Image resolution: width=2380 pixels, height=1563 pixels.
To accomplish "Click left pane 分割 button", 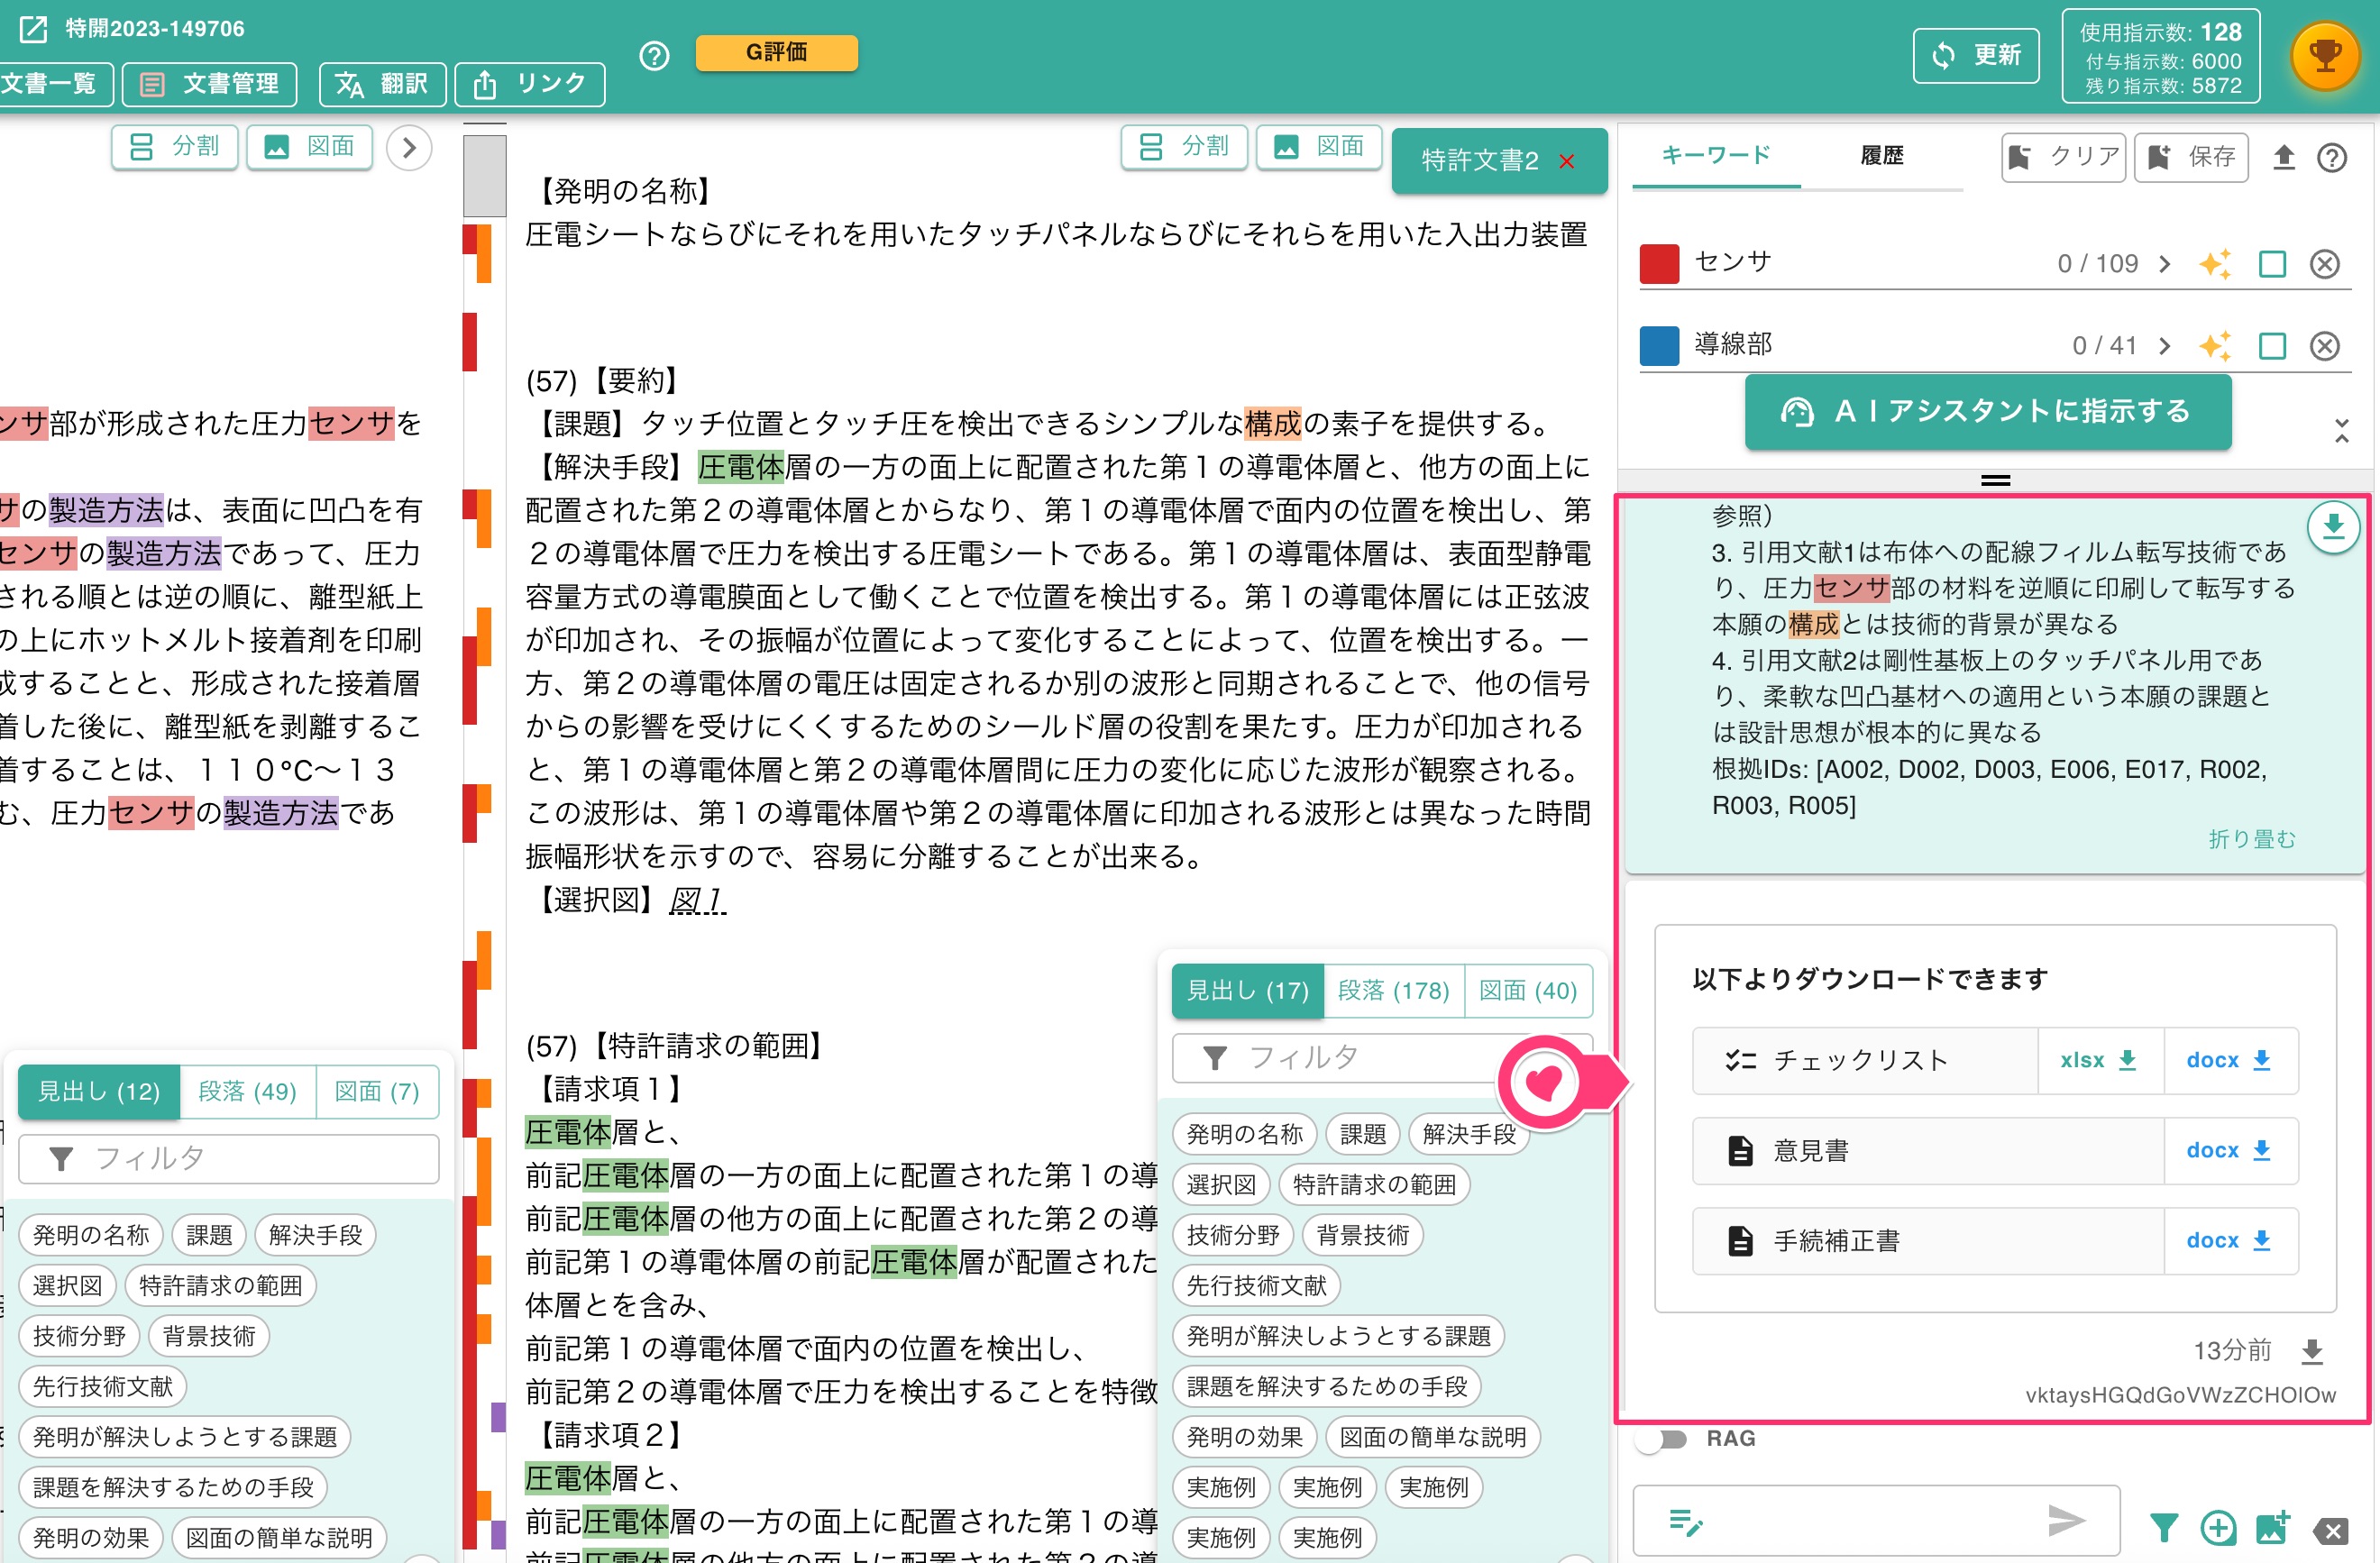I will click(175, 147).
